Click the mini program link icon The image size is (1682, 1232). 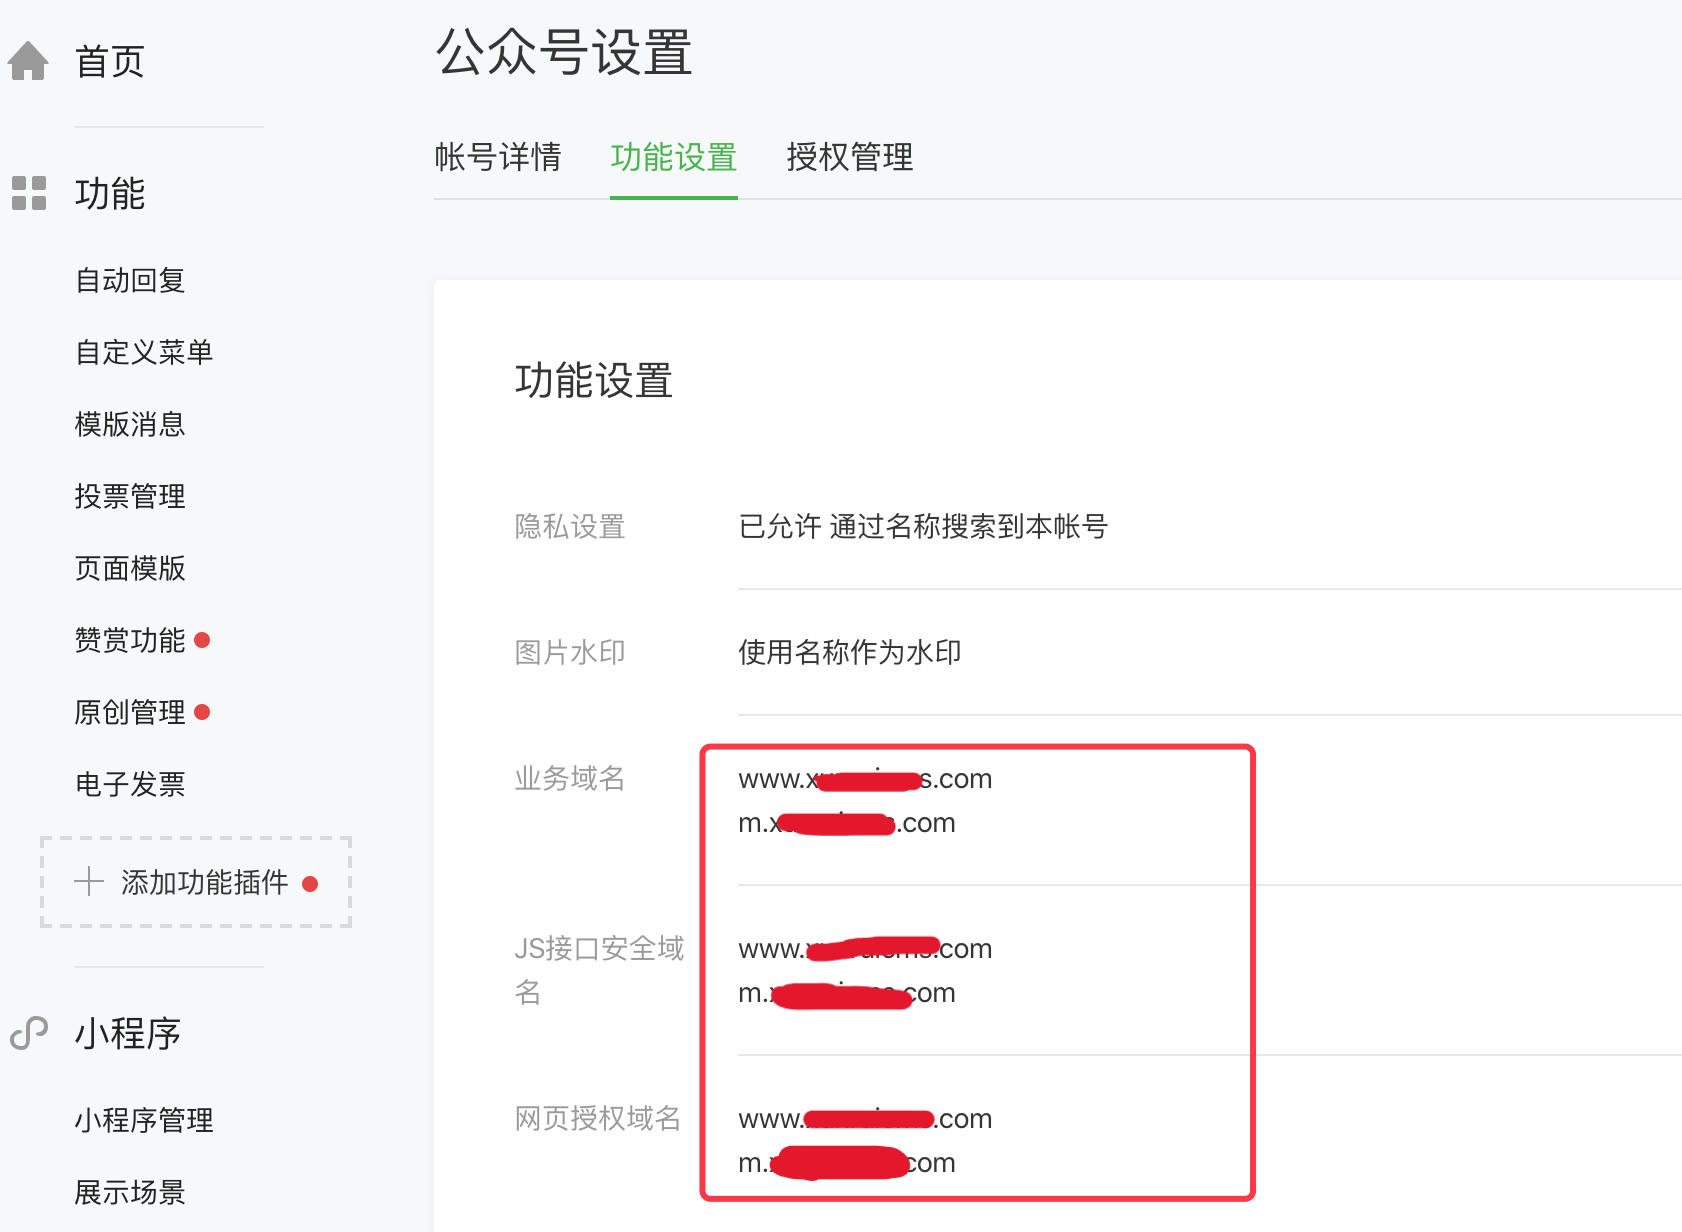coord(29,1033)
